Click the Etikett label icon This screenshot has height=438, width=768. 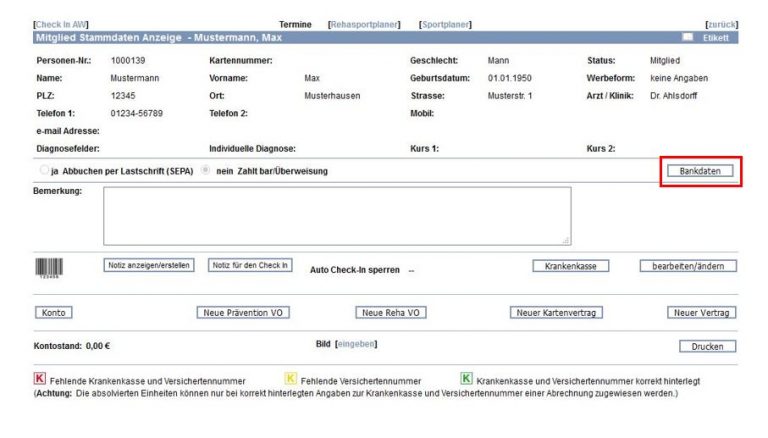tap(687, 38)
